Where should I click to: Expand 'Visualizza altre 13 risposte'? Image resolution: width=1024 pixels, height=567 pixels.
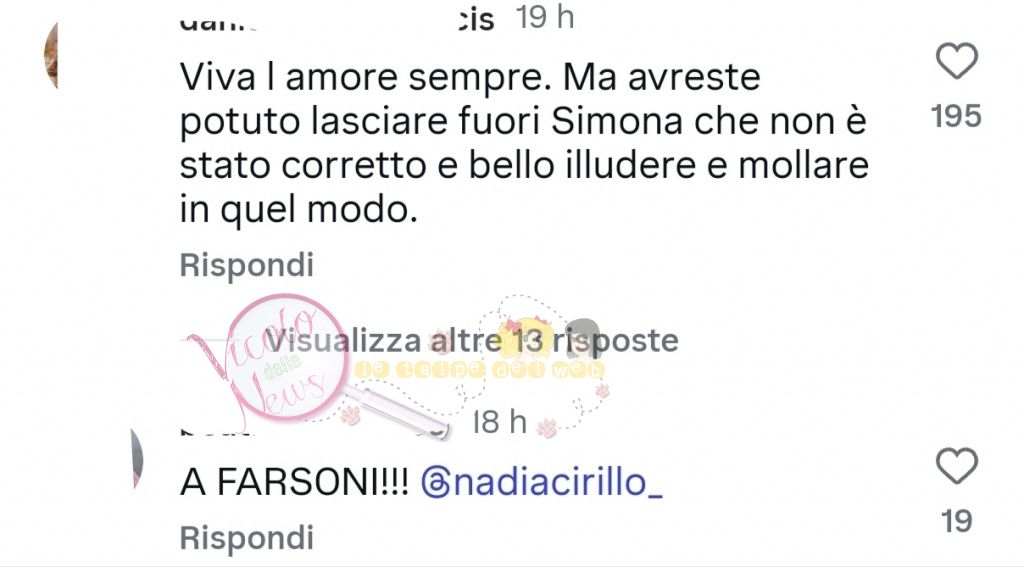click(x=472, y=340)
